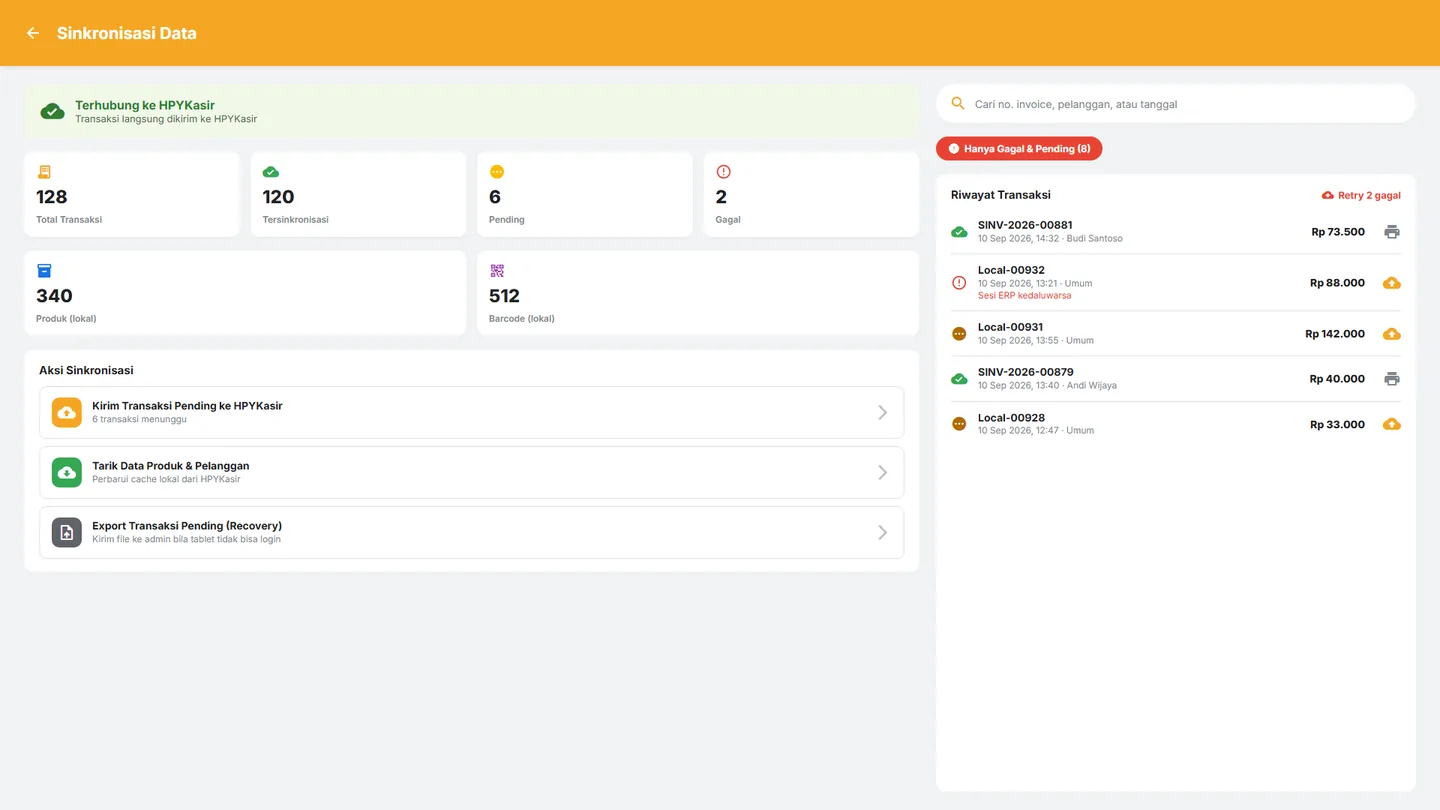1440x810 pixels.
Task: Open the Tersinkronisasi 120 card
Action: coord(358,194)
